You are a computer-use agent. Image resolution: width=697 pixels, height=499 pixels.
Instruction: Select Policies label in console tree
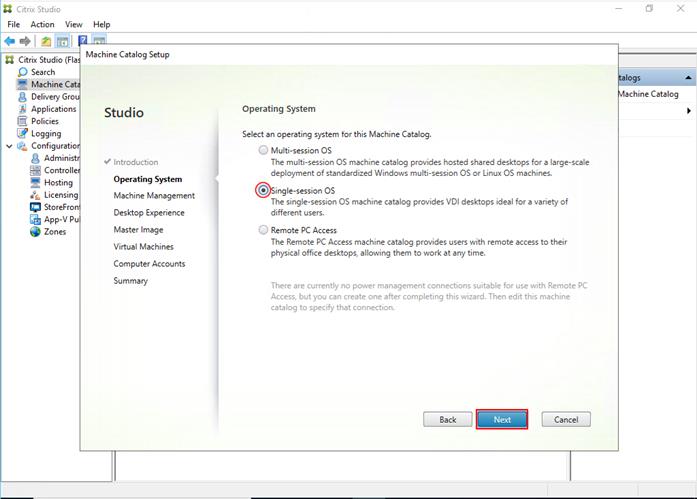point(44,121)
